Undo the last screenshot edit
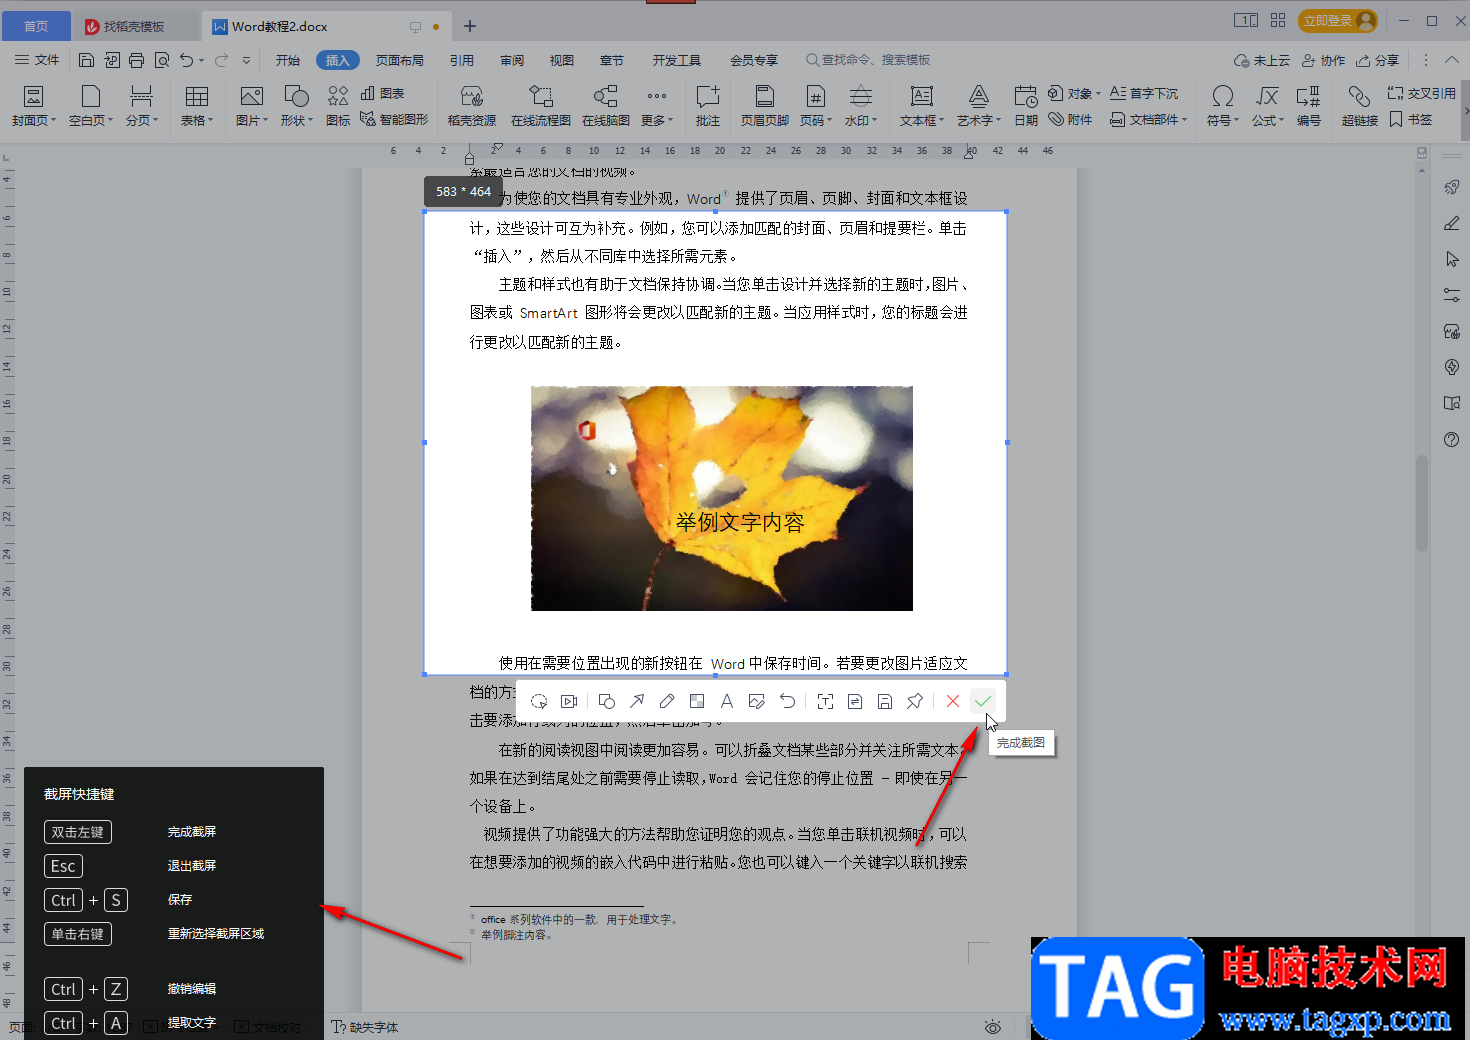This screenshot has height=1040, width=1470. [x=788, y=701]
